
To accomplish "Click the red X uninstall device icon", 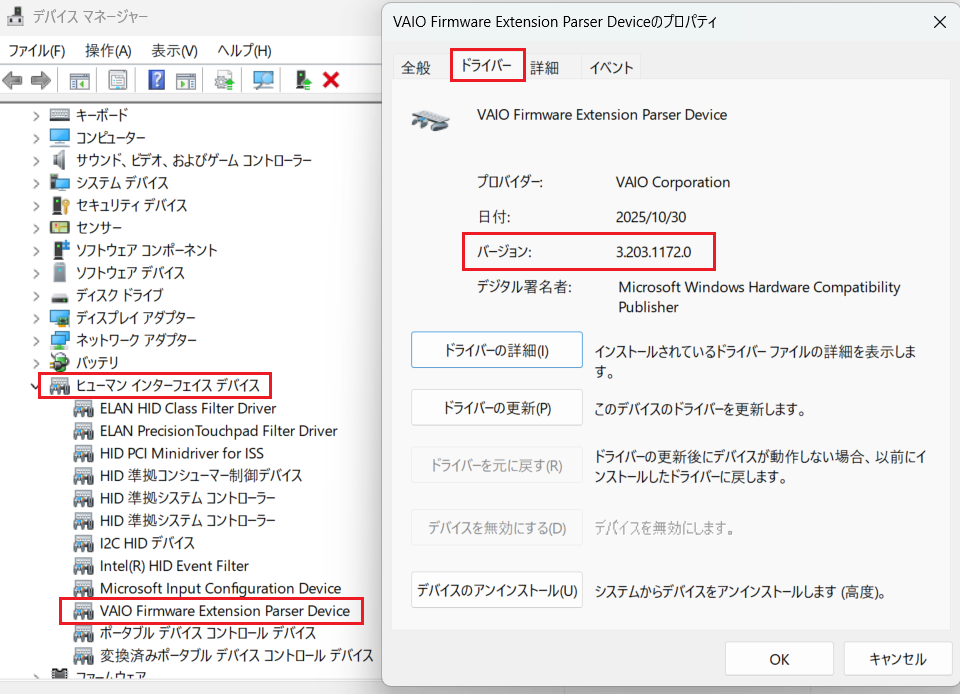I will (331, 80).
